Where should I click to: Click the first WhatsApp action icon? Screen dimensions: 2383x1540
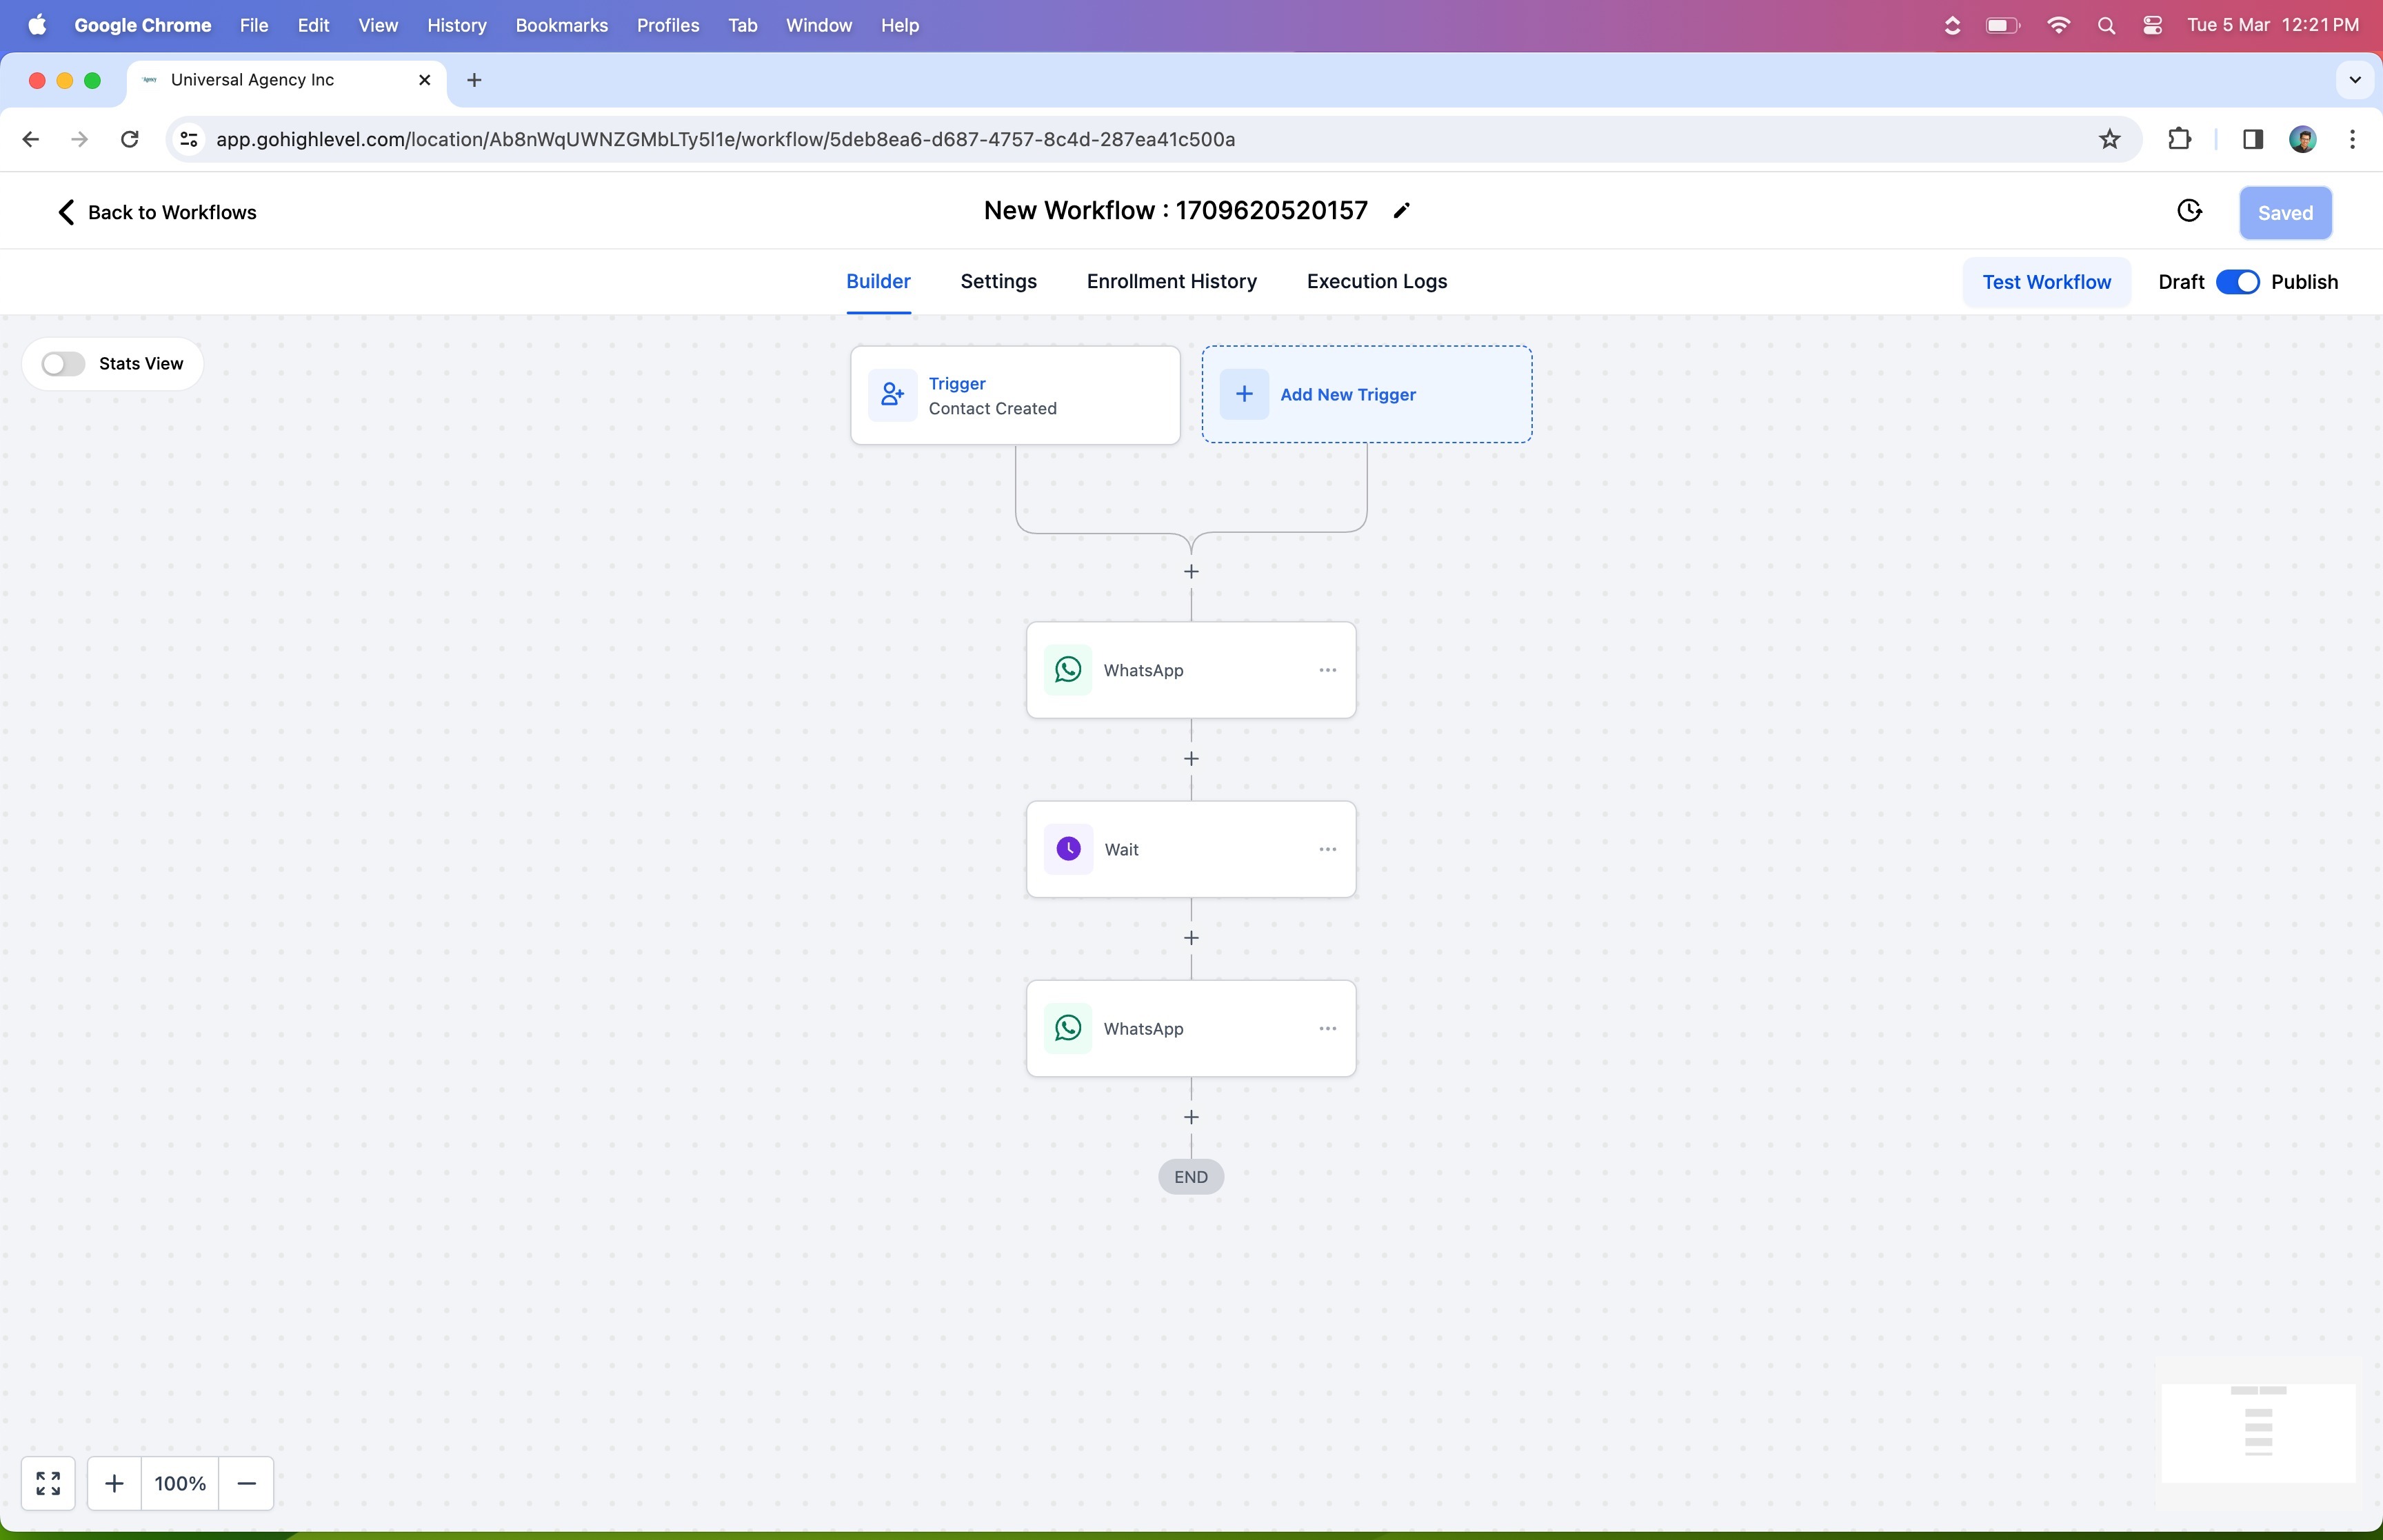tap(1068, 670)
